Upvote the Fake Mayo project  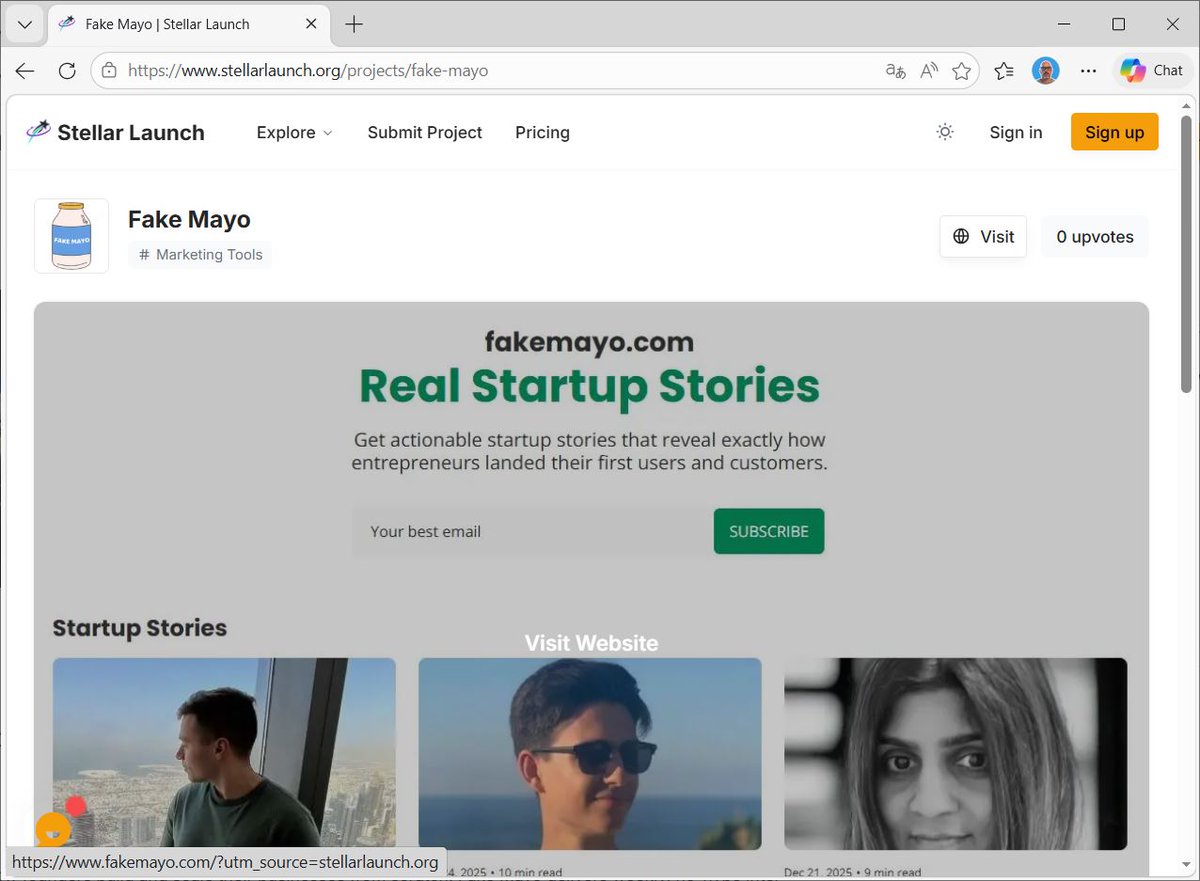point(1095,237)
